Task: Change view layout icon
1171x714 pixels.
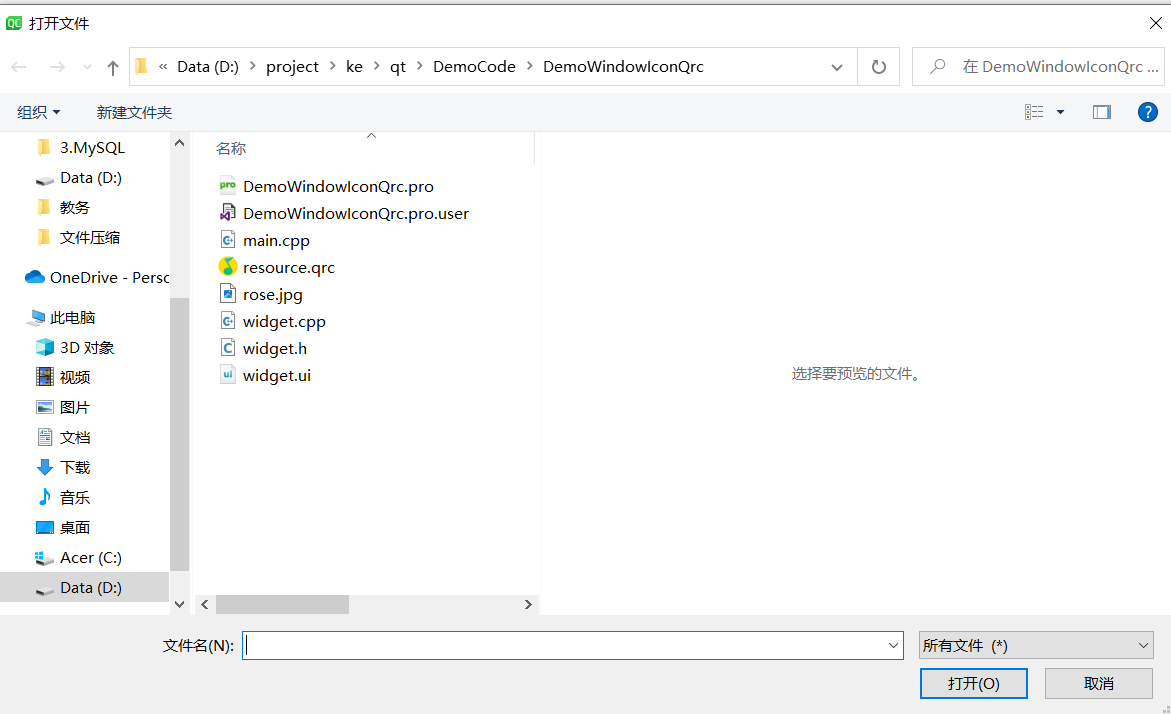Action: point(1034,112)
